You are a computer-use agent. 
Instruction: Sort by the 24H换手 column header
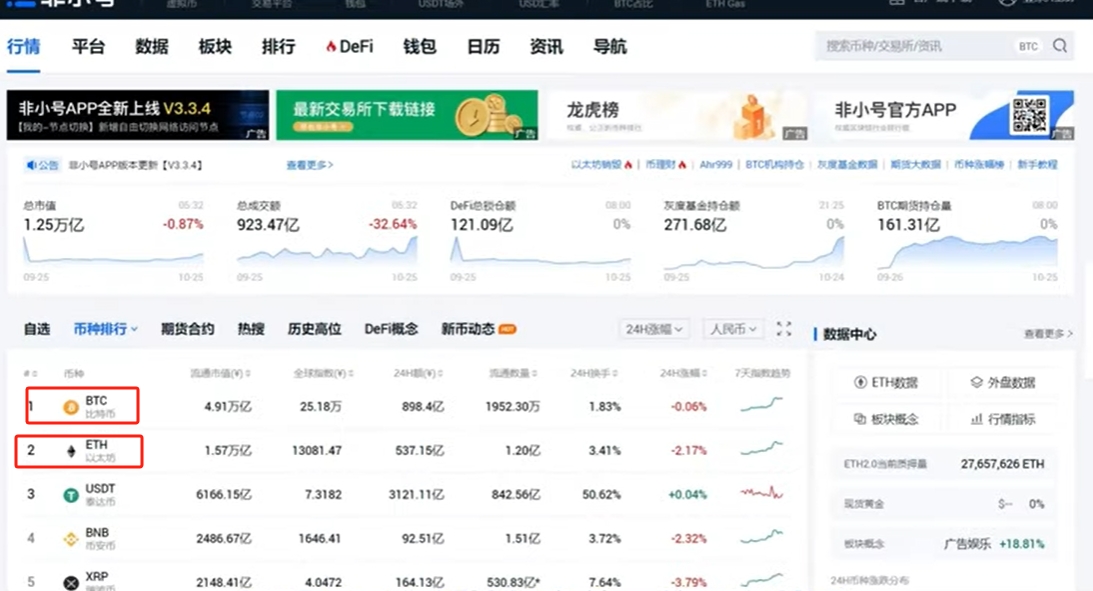click(594, 374)
